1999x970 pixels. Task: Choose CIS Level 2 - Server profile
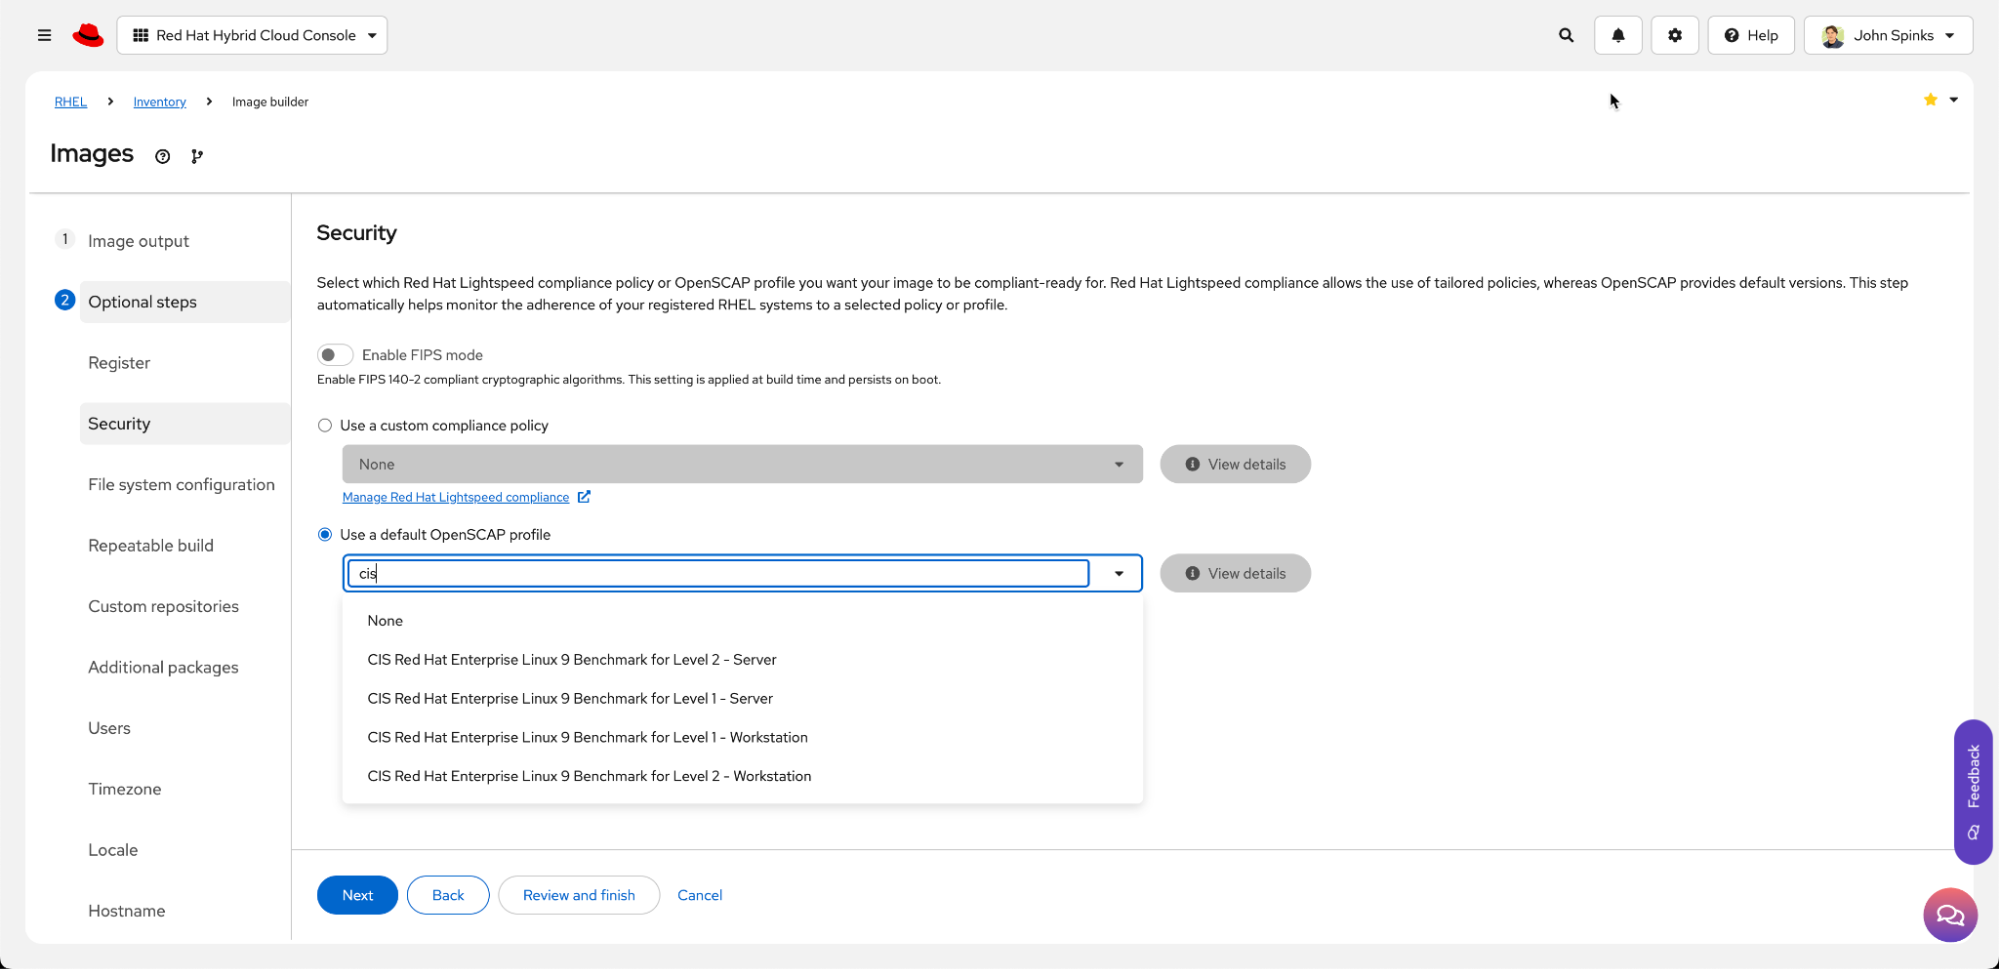pyautogui.click(x=571, y=660)
